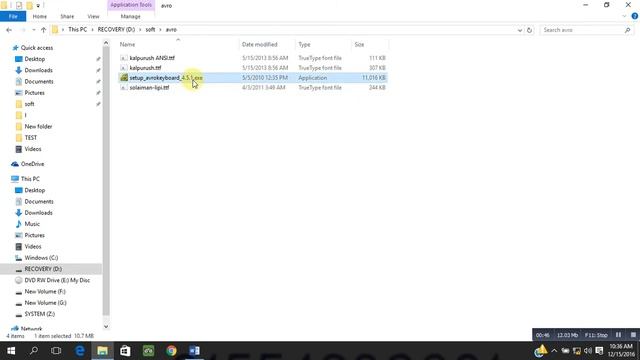Open the View ribbon tab
The width and height of the screenshot is (640, 360).
pos(93,16)
